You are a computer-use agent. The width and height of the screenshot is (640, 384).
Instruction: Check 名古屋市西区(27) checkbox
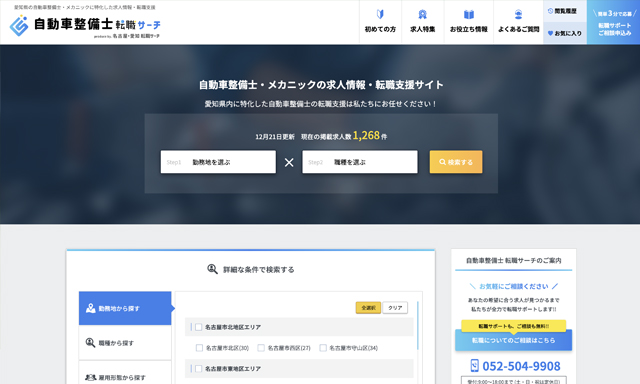261,348
